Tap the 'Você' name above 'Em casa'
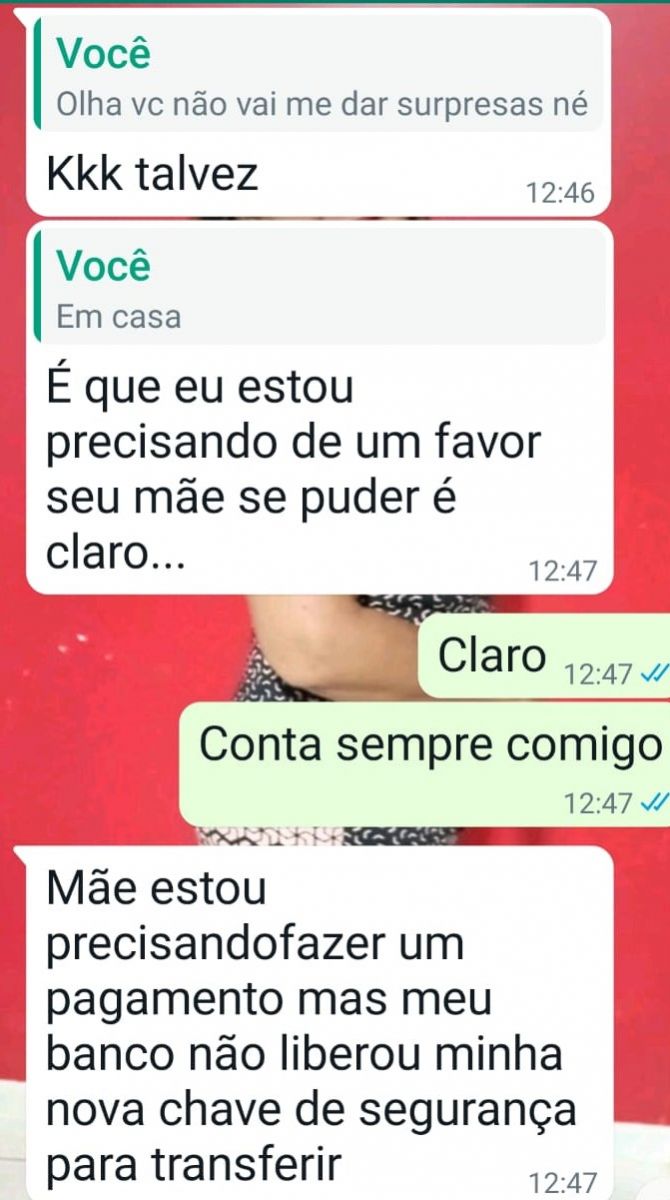Screen dimensions: 670x1200 [104, 267]
